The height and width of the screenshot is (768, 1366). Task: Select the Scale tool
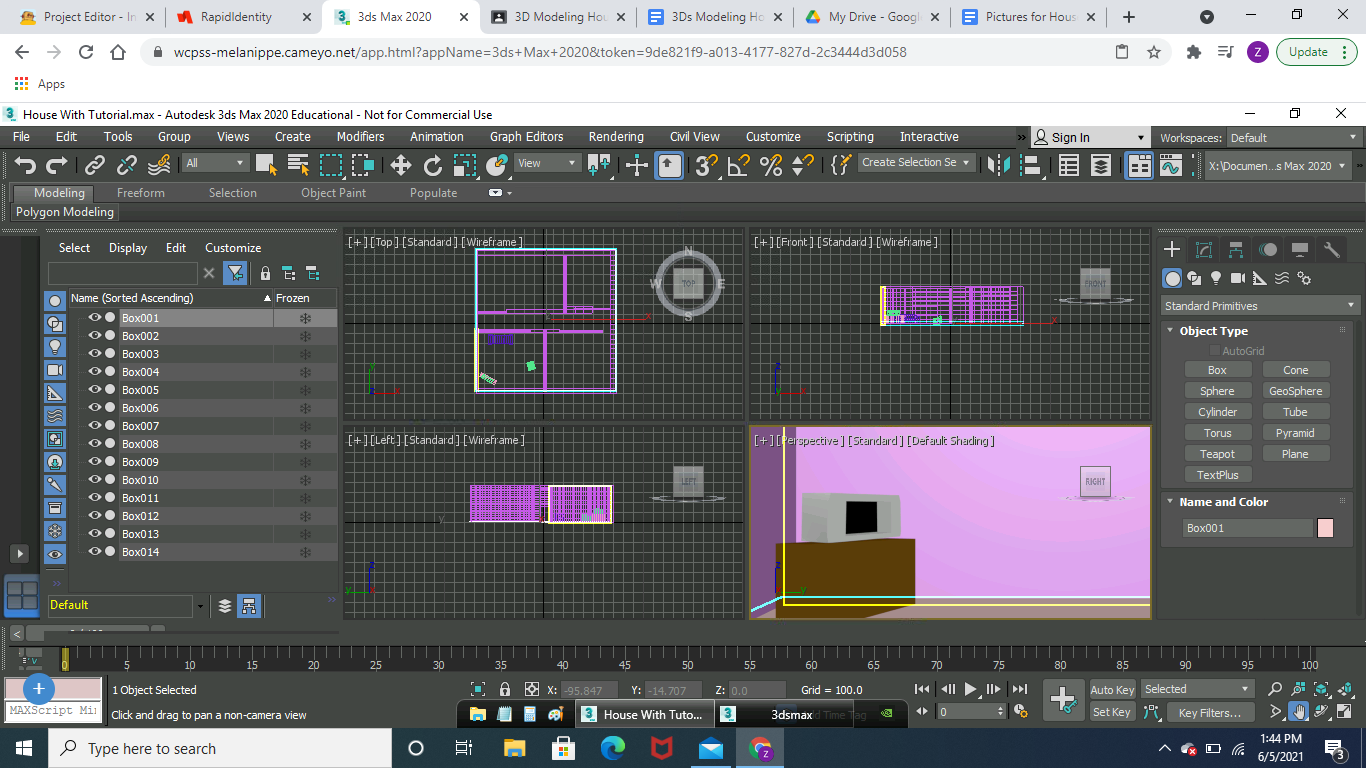click(464, 165)
